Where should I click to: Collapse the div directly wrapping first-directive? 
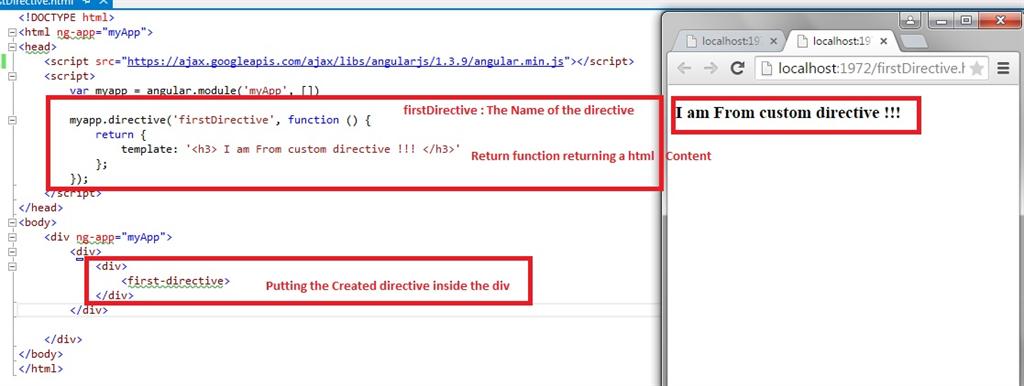12,266
